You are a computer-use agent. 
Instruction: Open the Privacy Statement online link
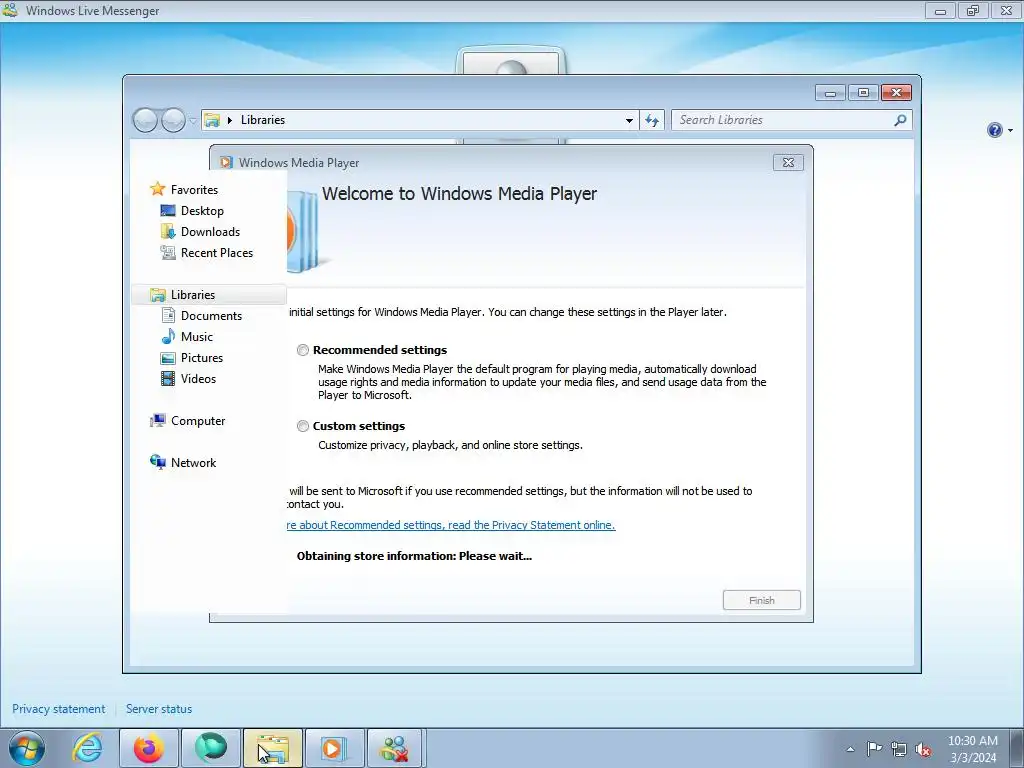451,525
